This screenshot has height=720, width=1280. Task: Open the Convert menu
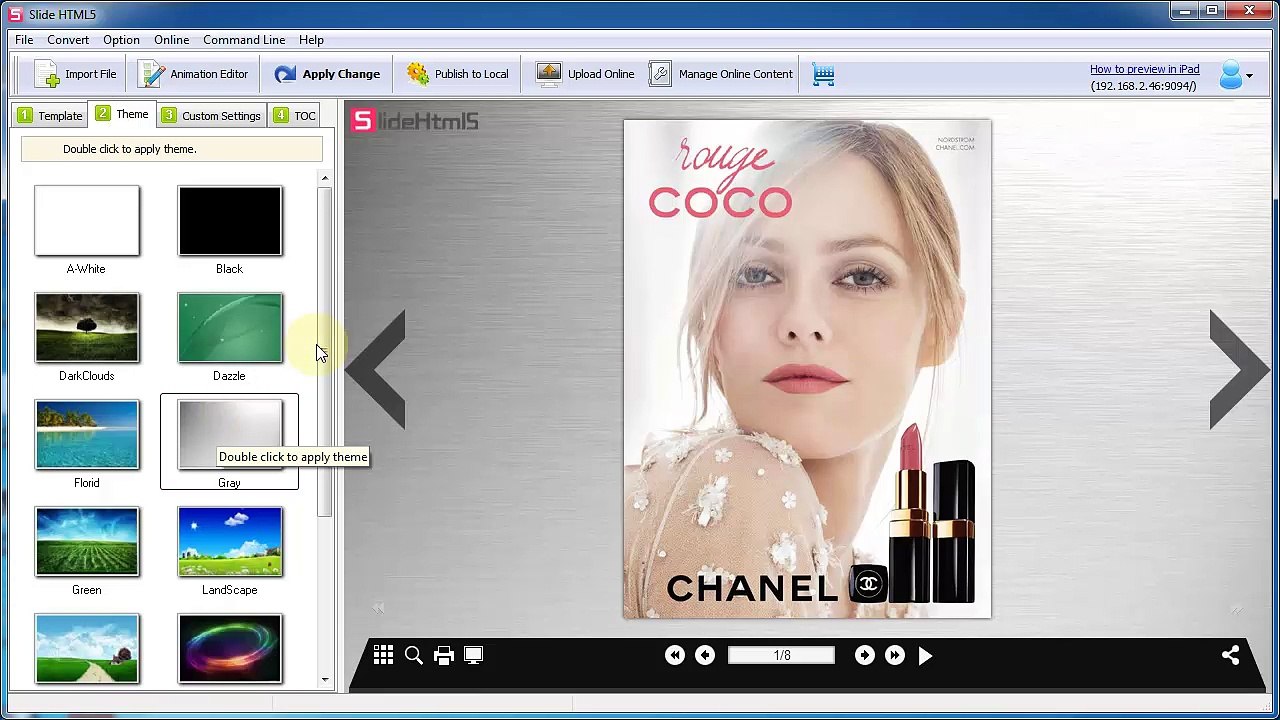click(x=68, y=40)
